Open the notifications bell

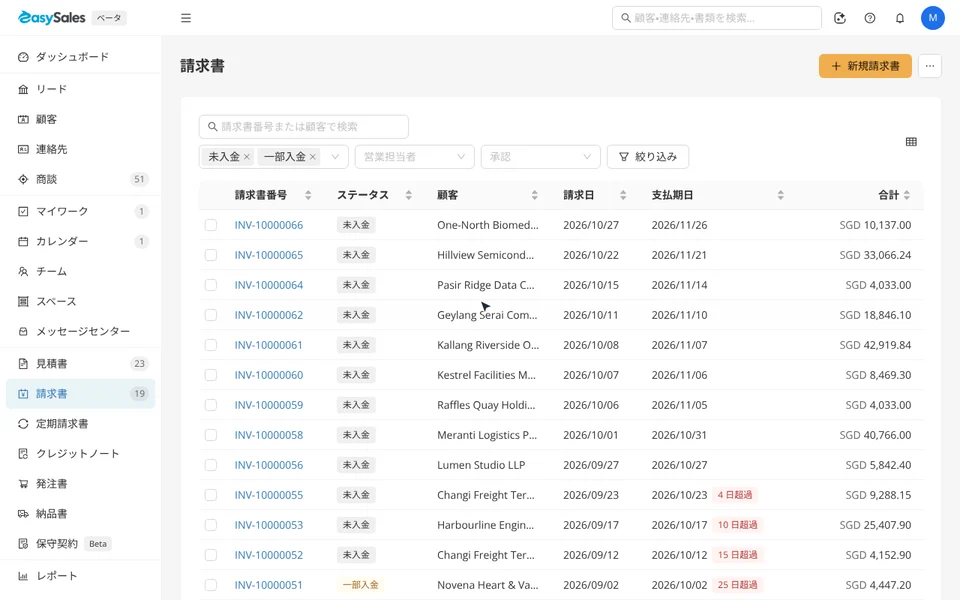(900, 18)
